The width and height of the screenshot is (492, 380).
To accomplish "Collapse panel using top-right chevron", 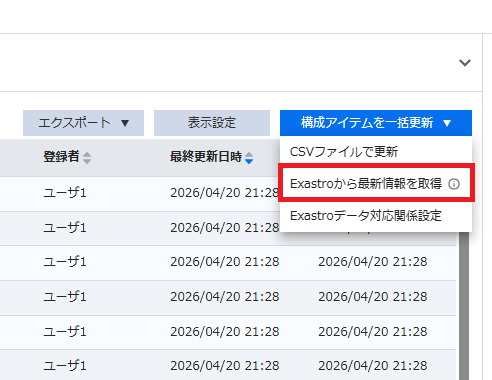I will pos(465,62).
